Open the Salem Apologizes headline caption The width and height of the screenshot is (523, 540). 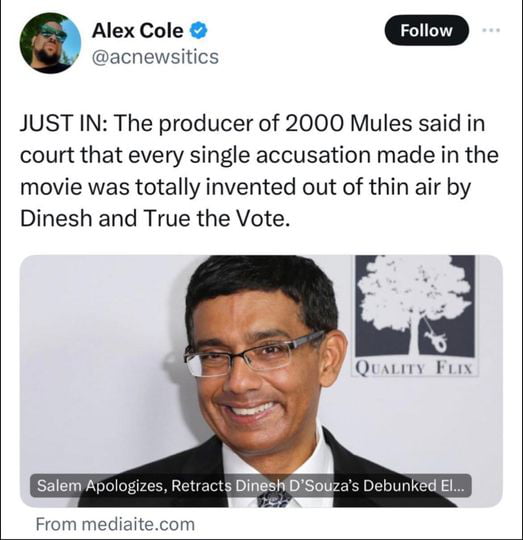(x=250, y=486)
